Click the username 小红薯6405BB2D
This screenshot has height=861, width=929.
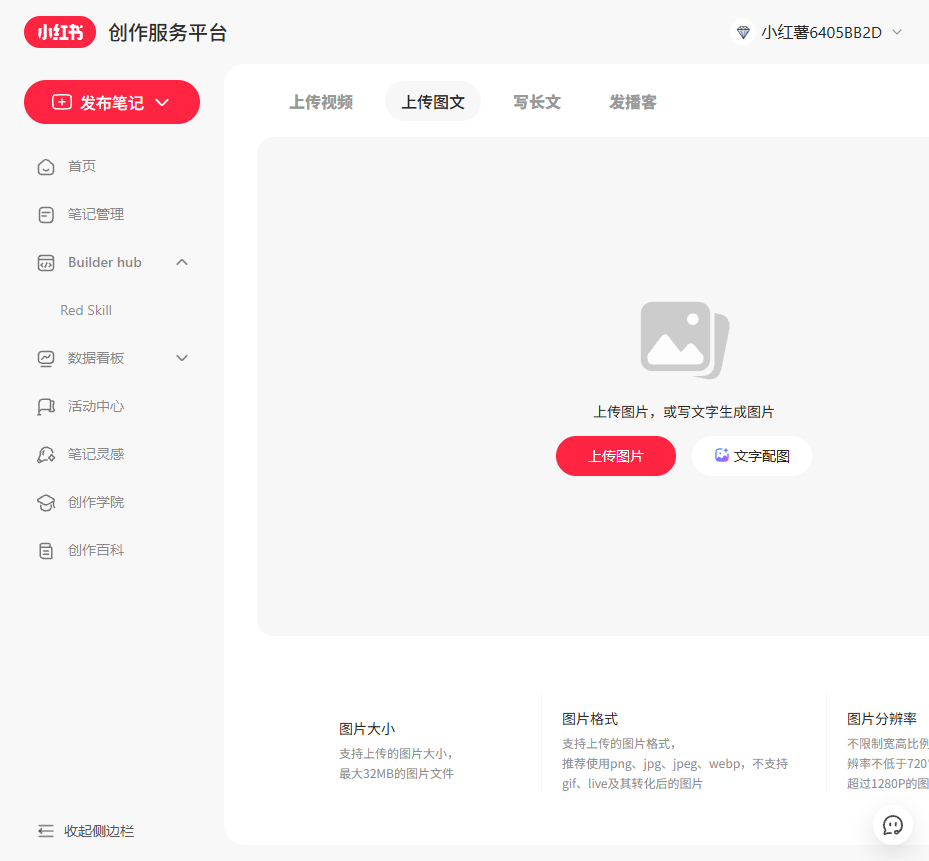(x=822, y=33)
